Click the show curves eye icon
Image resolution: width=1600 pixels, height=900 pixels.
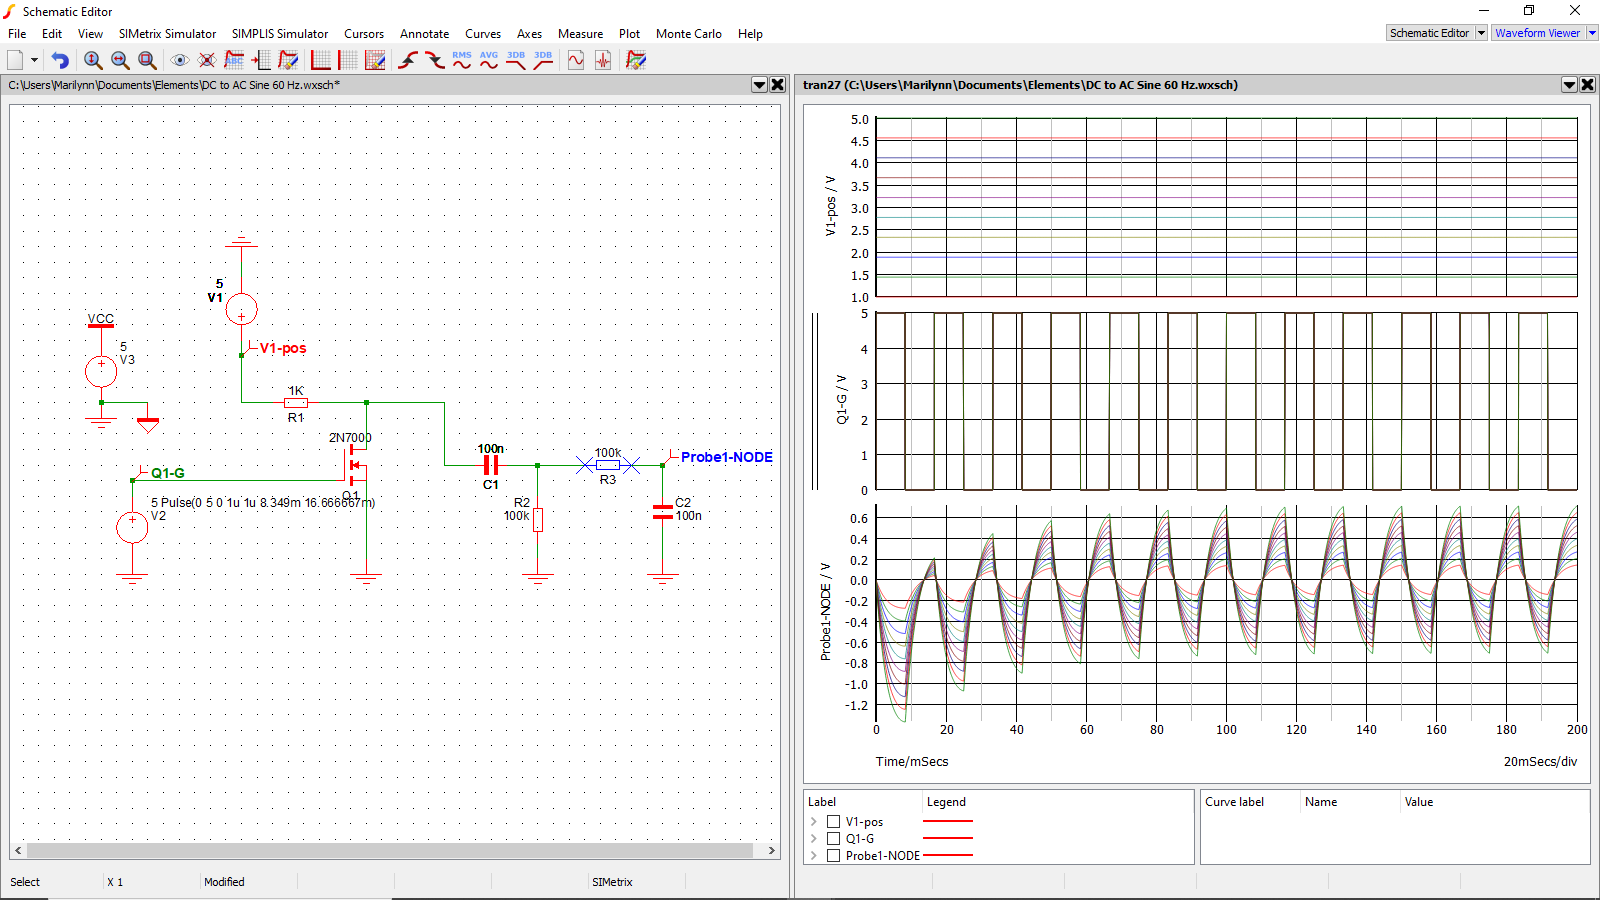[180, 60]
